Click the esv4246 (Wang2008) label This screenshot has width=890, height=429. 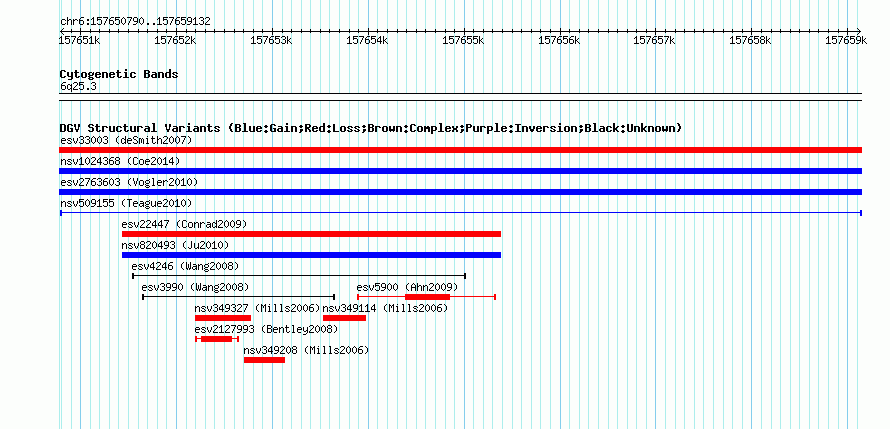click(185, 266)
